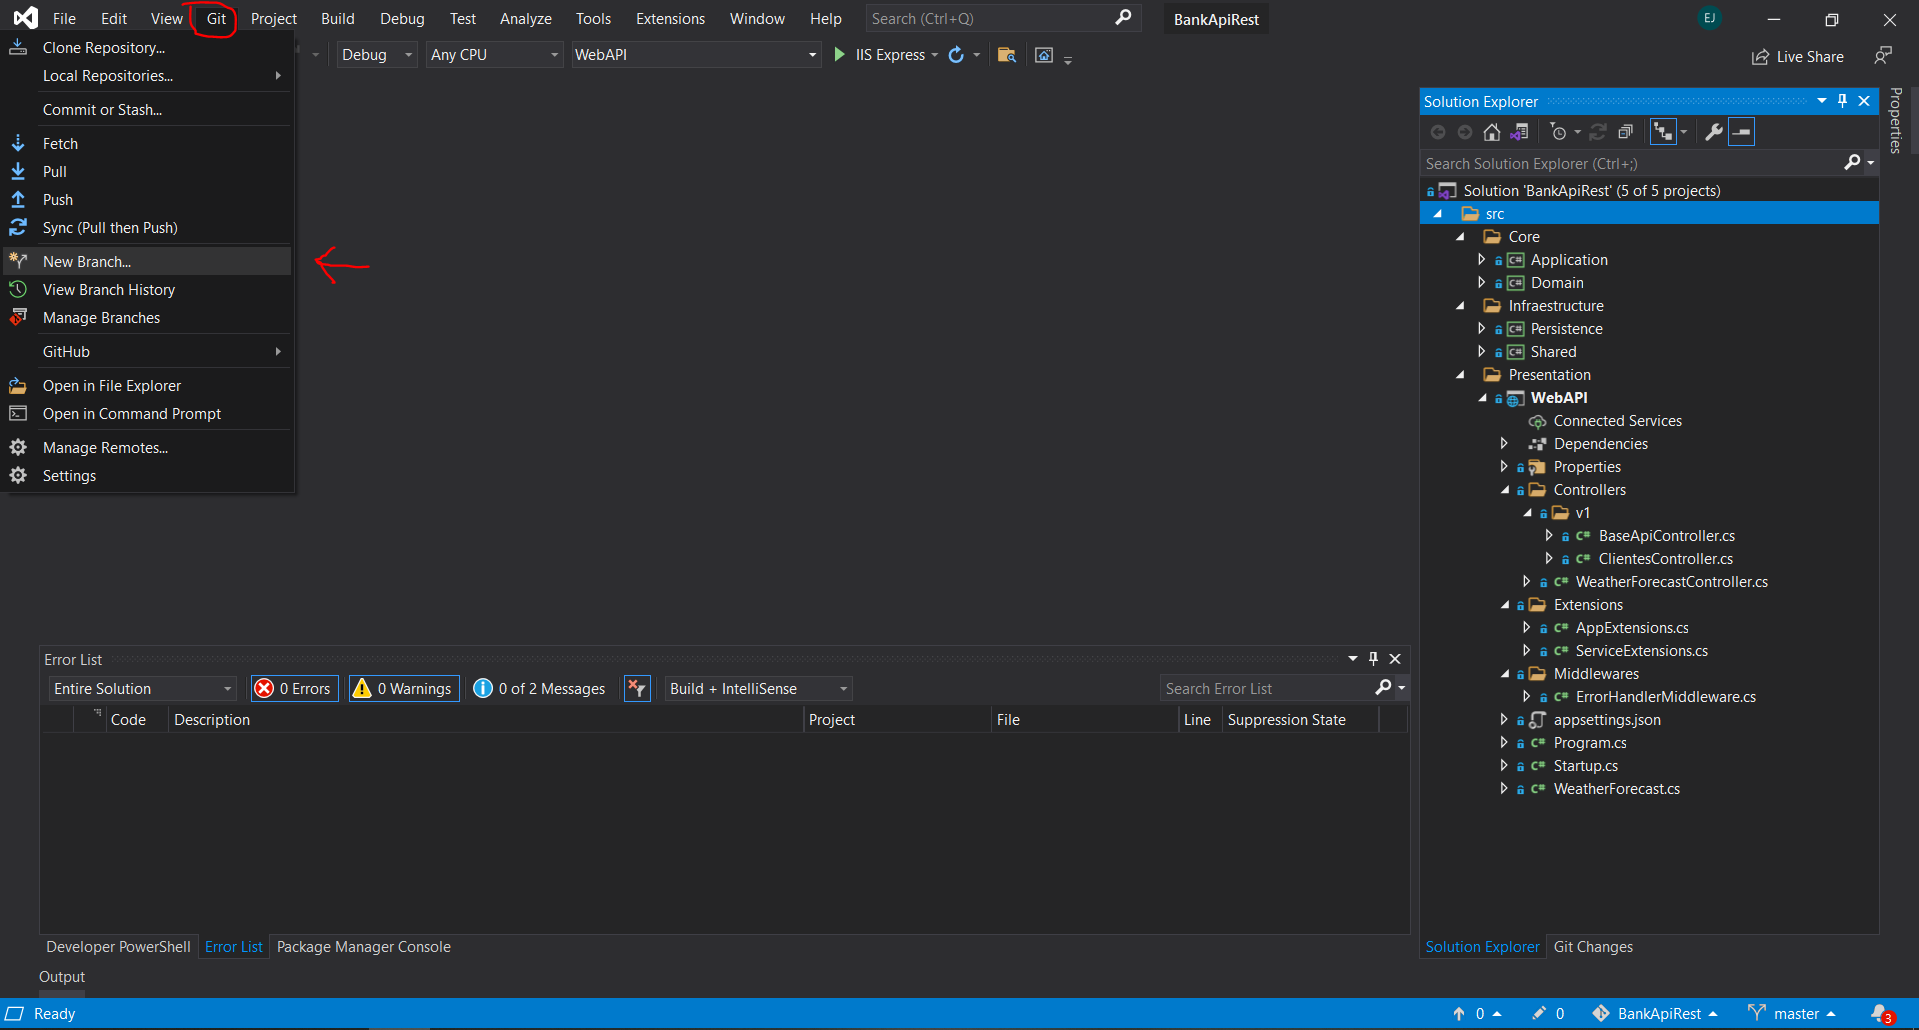
Task: Open the Entire Solution scope dropdown
Action: pos(143,689)
